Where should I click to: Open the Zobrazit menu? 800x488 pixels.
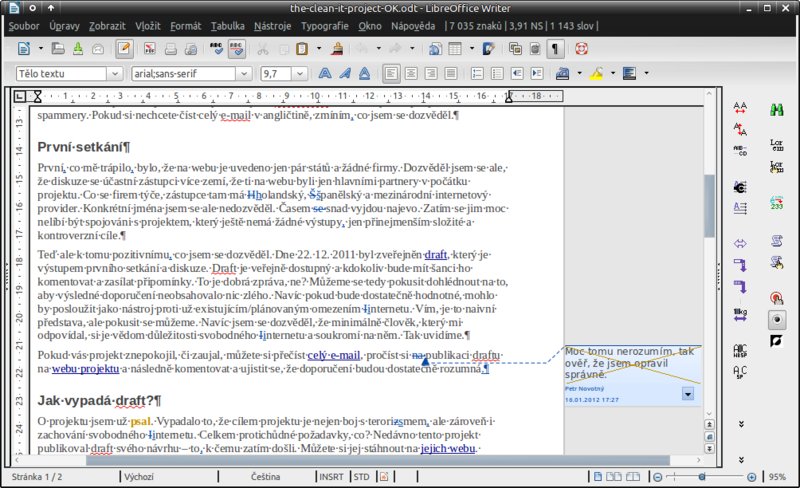(107, 26)
